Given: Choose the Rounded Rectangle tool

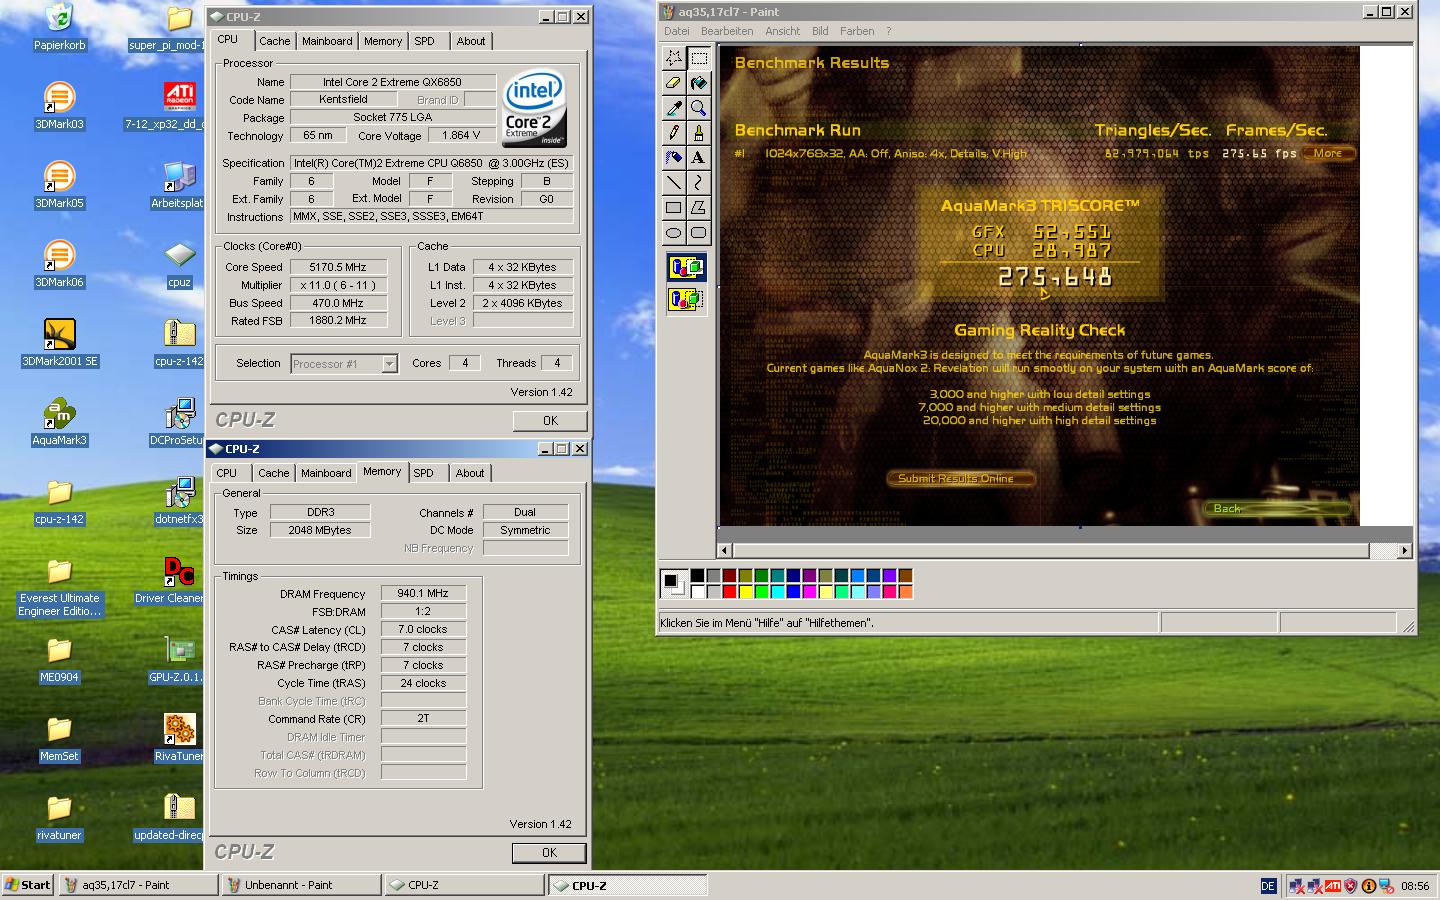Looking at the screenshot, I should (698, 233).
